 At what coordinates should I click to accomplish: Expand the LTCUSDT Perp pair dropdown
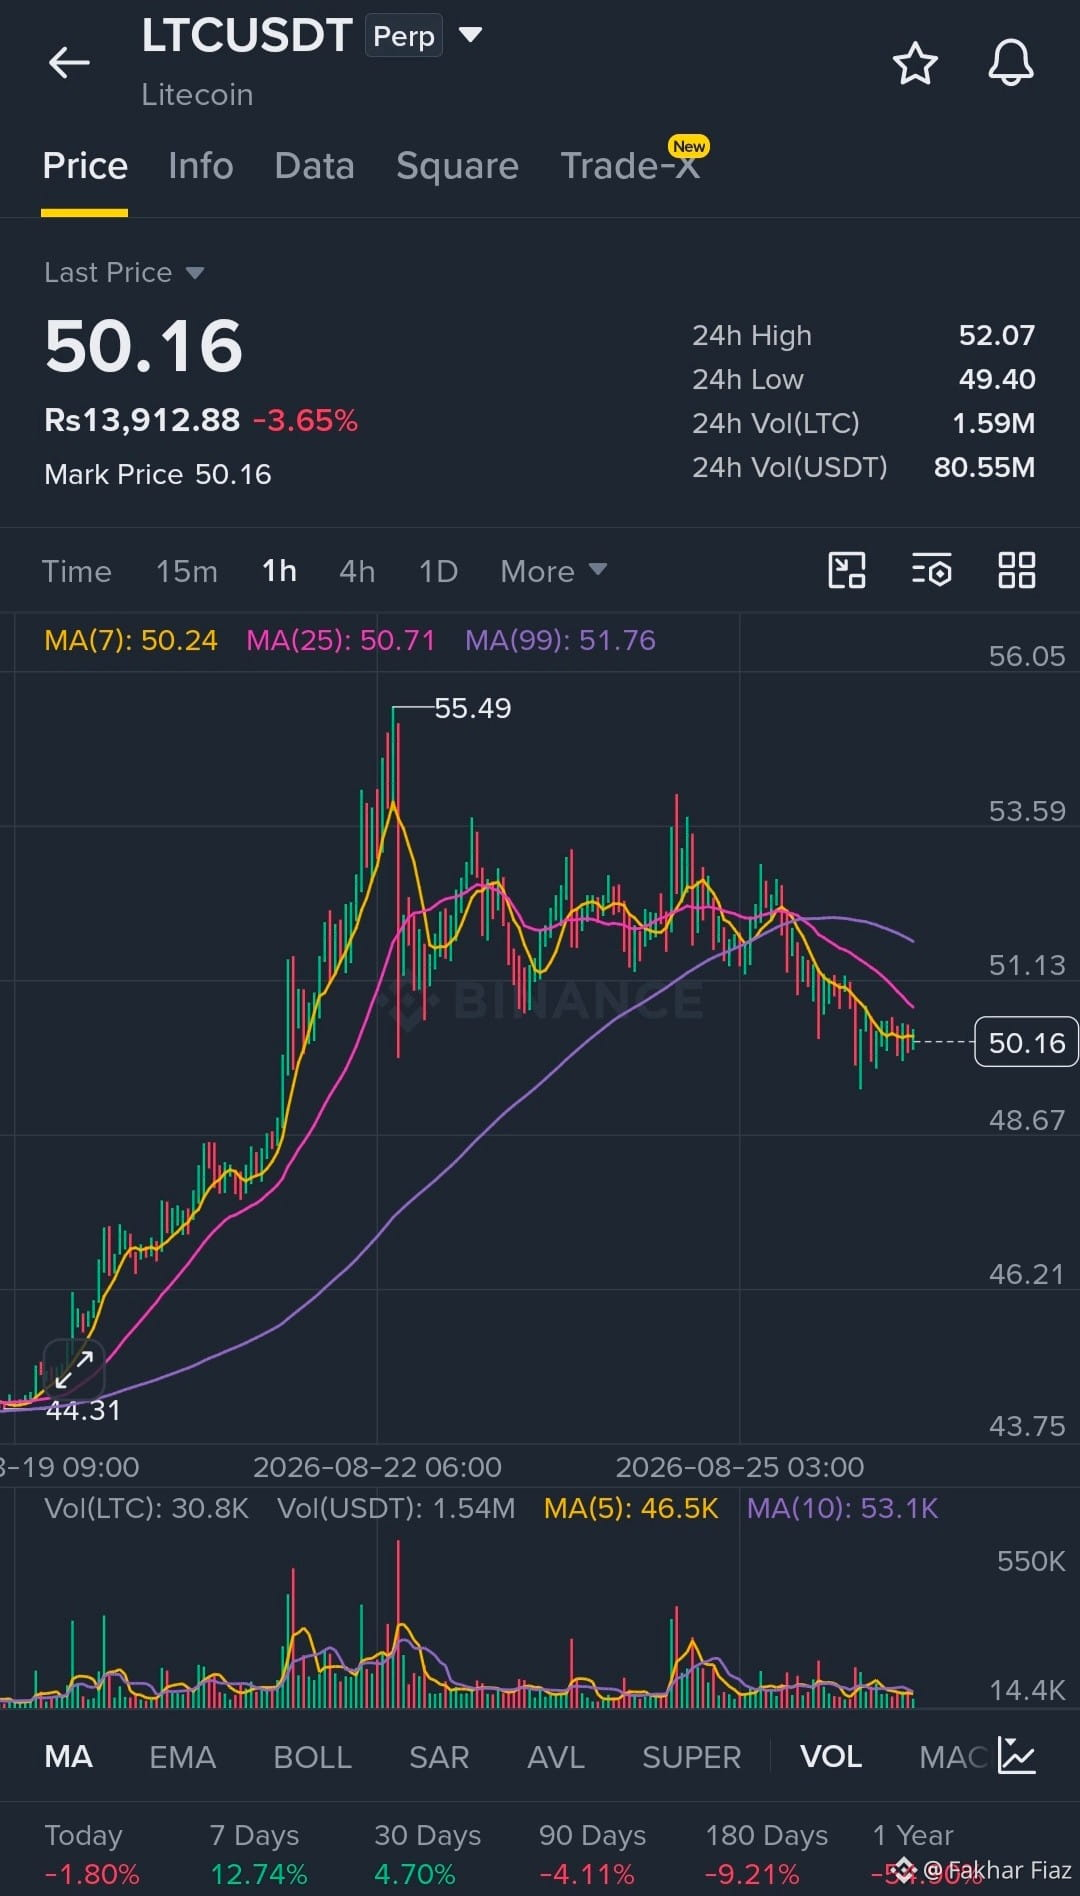470,35
